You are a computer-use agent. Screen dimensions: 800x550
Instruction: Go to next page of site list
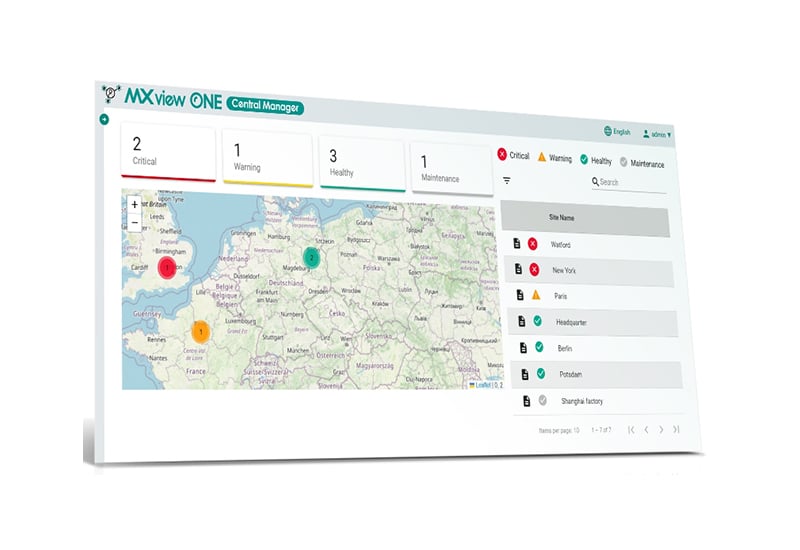tap(661, 429)
